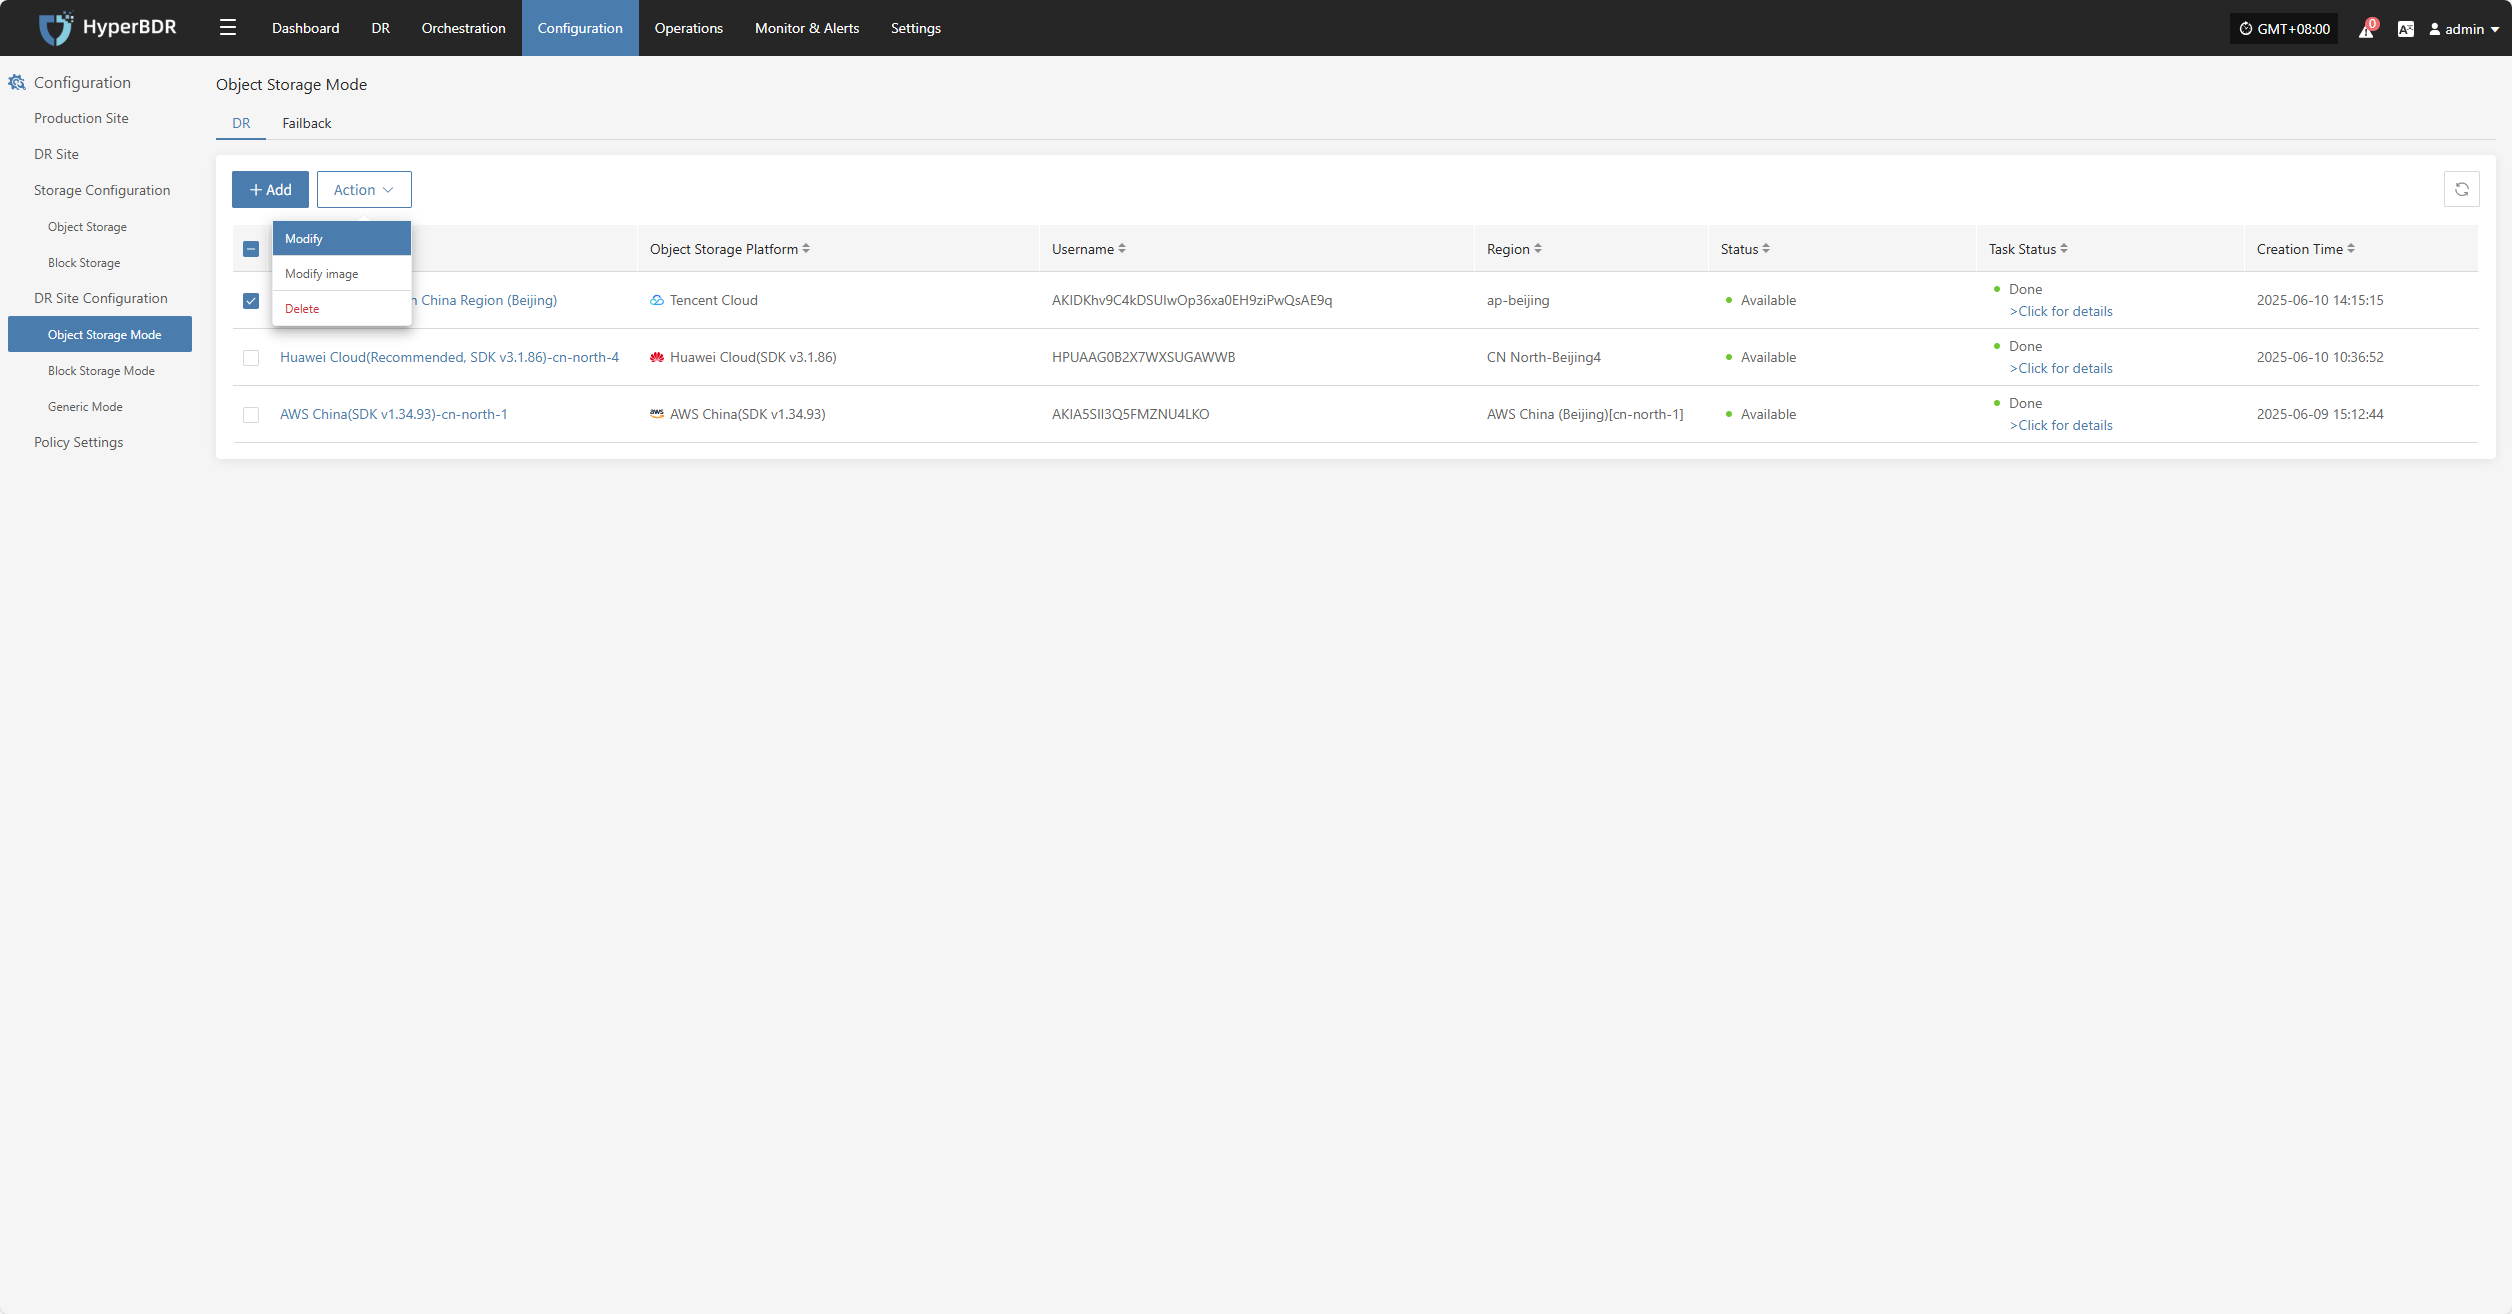Click the ap-beijing region cell
This screenshot has height=1314, width=2512.
pos(1518,300)
